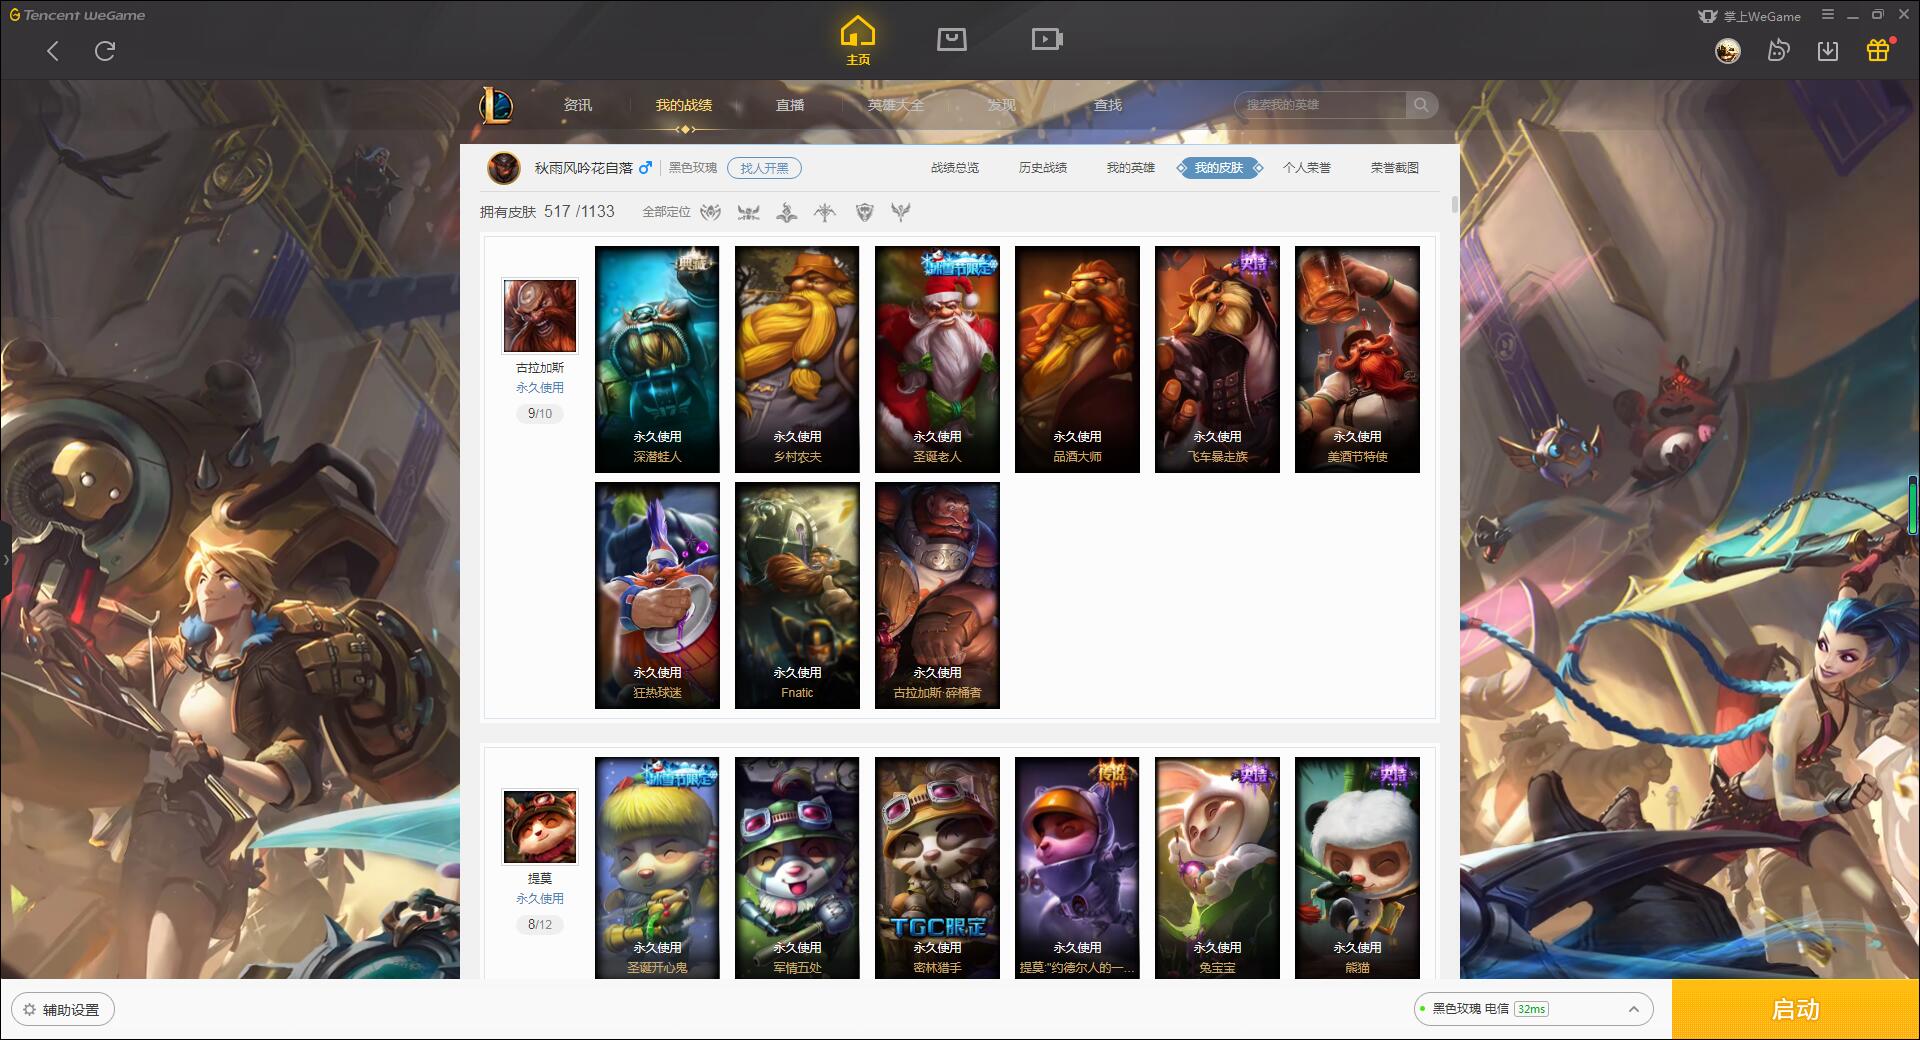Open the download manager icon
This screenshot has height=1040, width=1920.
tap(1828, 50)
